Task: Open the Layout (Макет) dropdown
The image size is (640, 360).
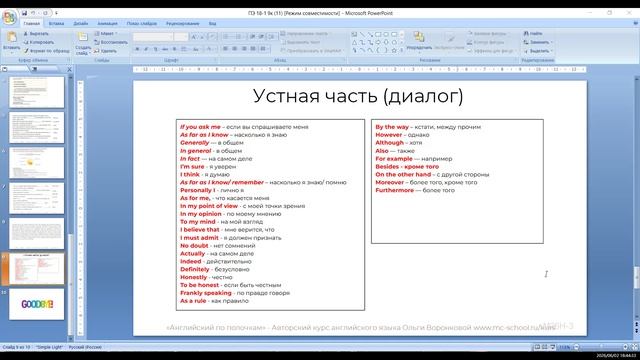Action: (106, 33)
